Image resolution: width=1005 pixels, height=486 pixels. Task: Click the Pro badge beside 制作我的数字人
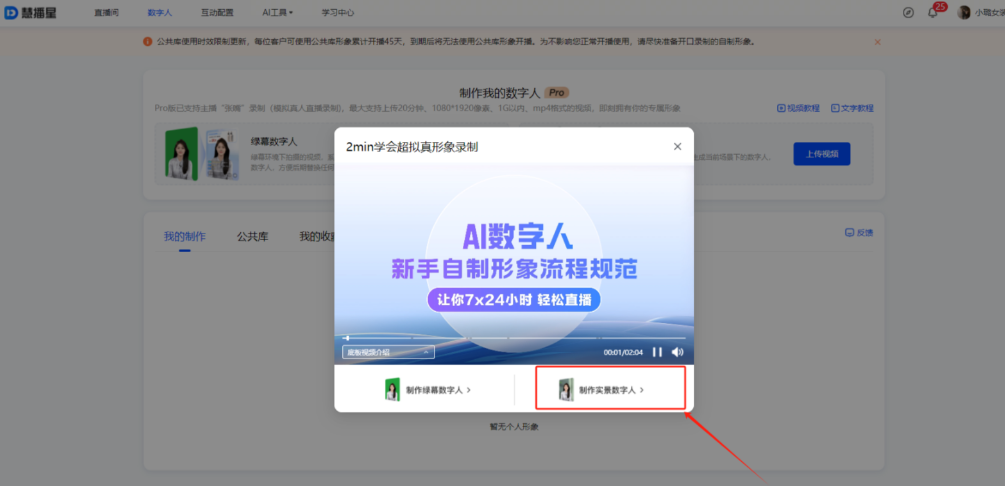(556, 93)
